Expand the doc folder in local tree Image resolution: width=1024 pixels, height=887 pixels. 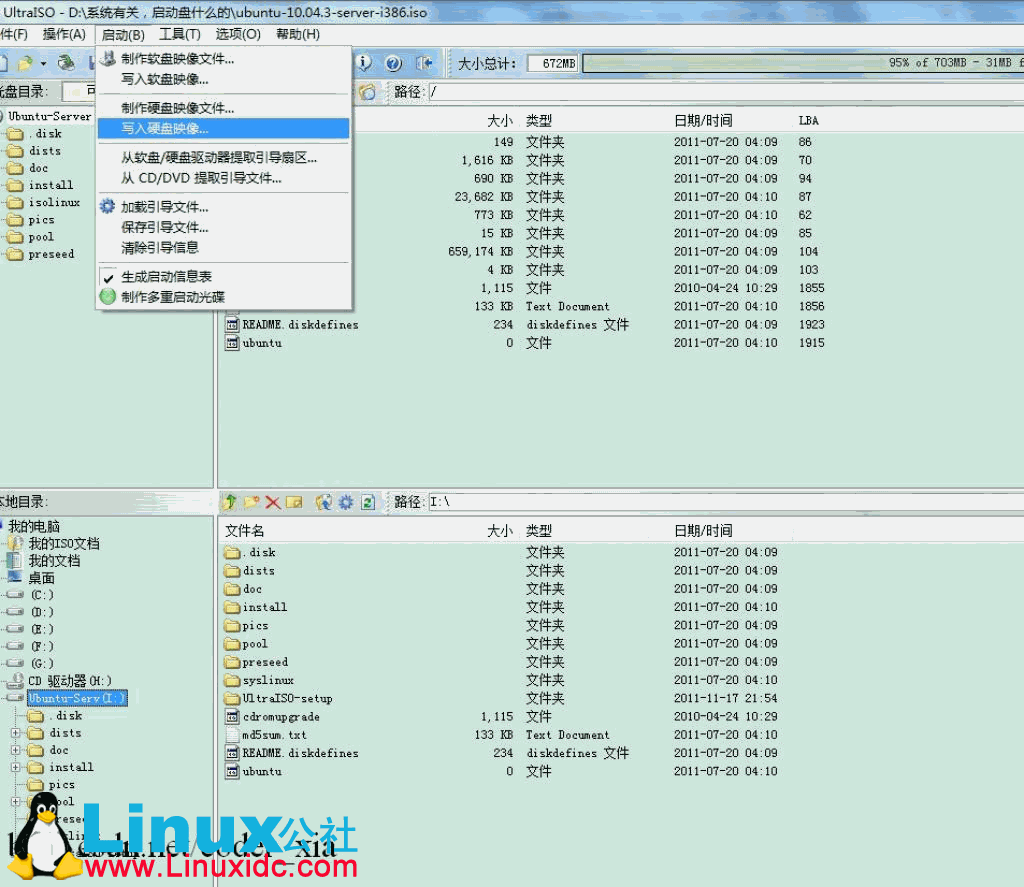click(16, 750)
